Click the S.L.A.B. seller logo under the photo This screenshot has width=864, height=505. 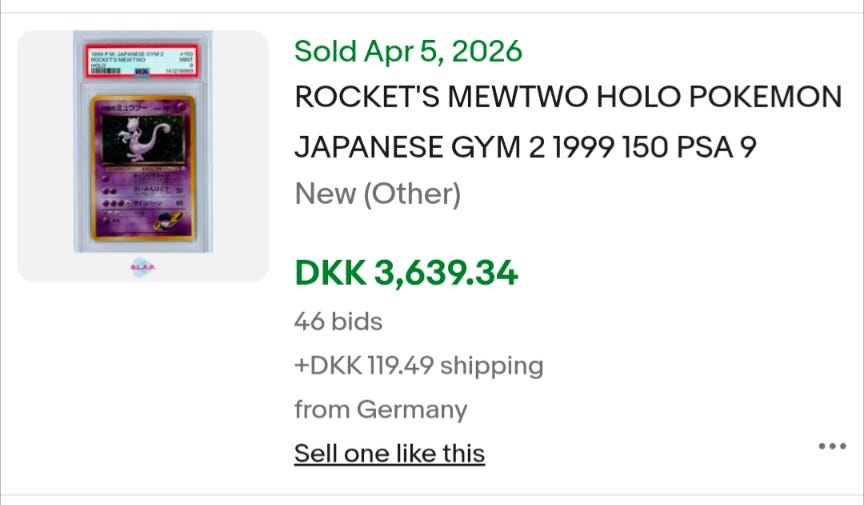point(142,268)
